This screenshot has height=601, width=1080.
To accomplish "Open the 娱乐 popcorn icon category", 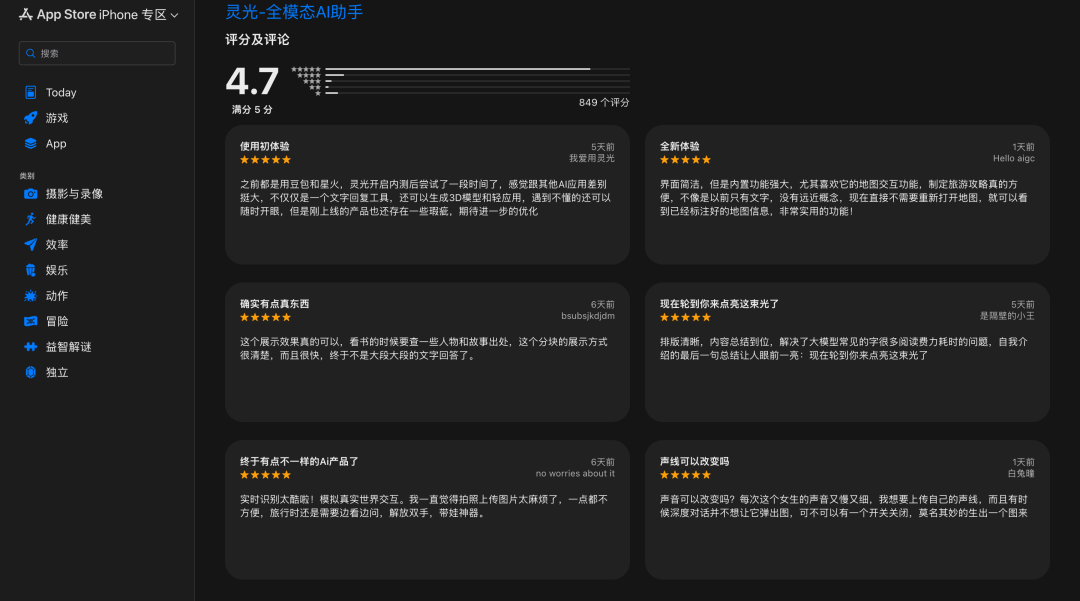I will click(30, 270).
